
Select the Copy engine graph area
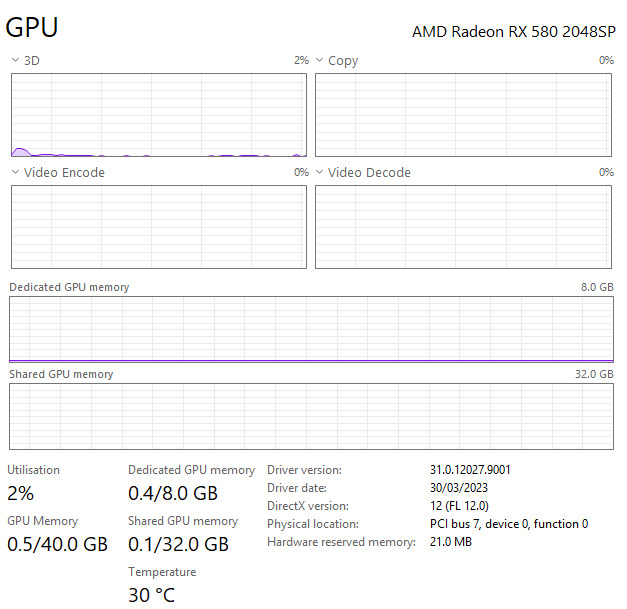tap(463, 115)
